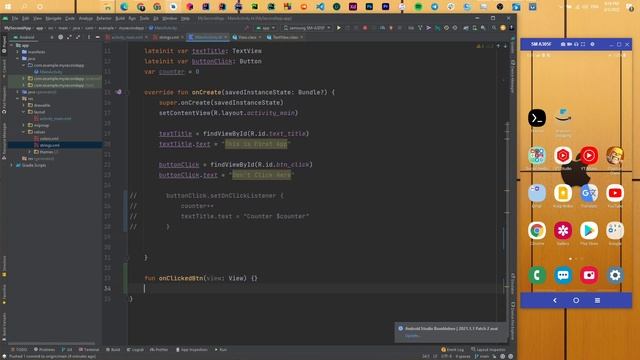Collapse the values folder
Image resolution: width=640 pixels, height=360 pixels.
click(24, 132)
